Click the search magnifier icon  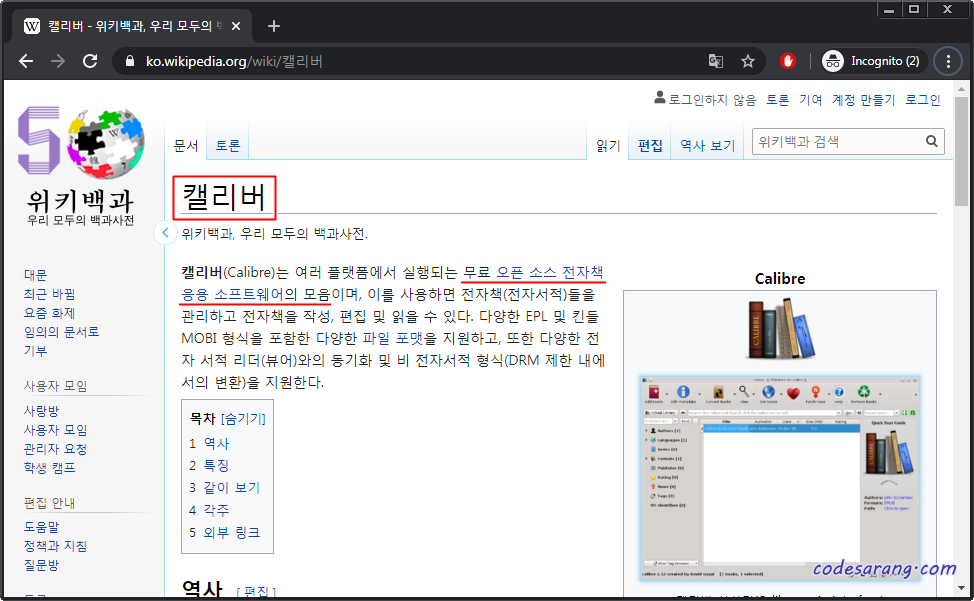point(931,142)
